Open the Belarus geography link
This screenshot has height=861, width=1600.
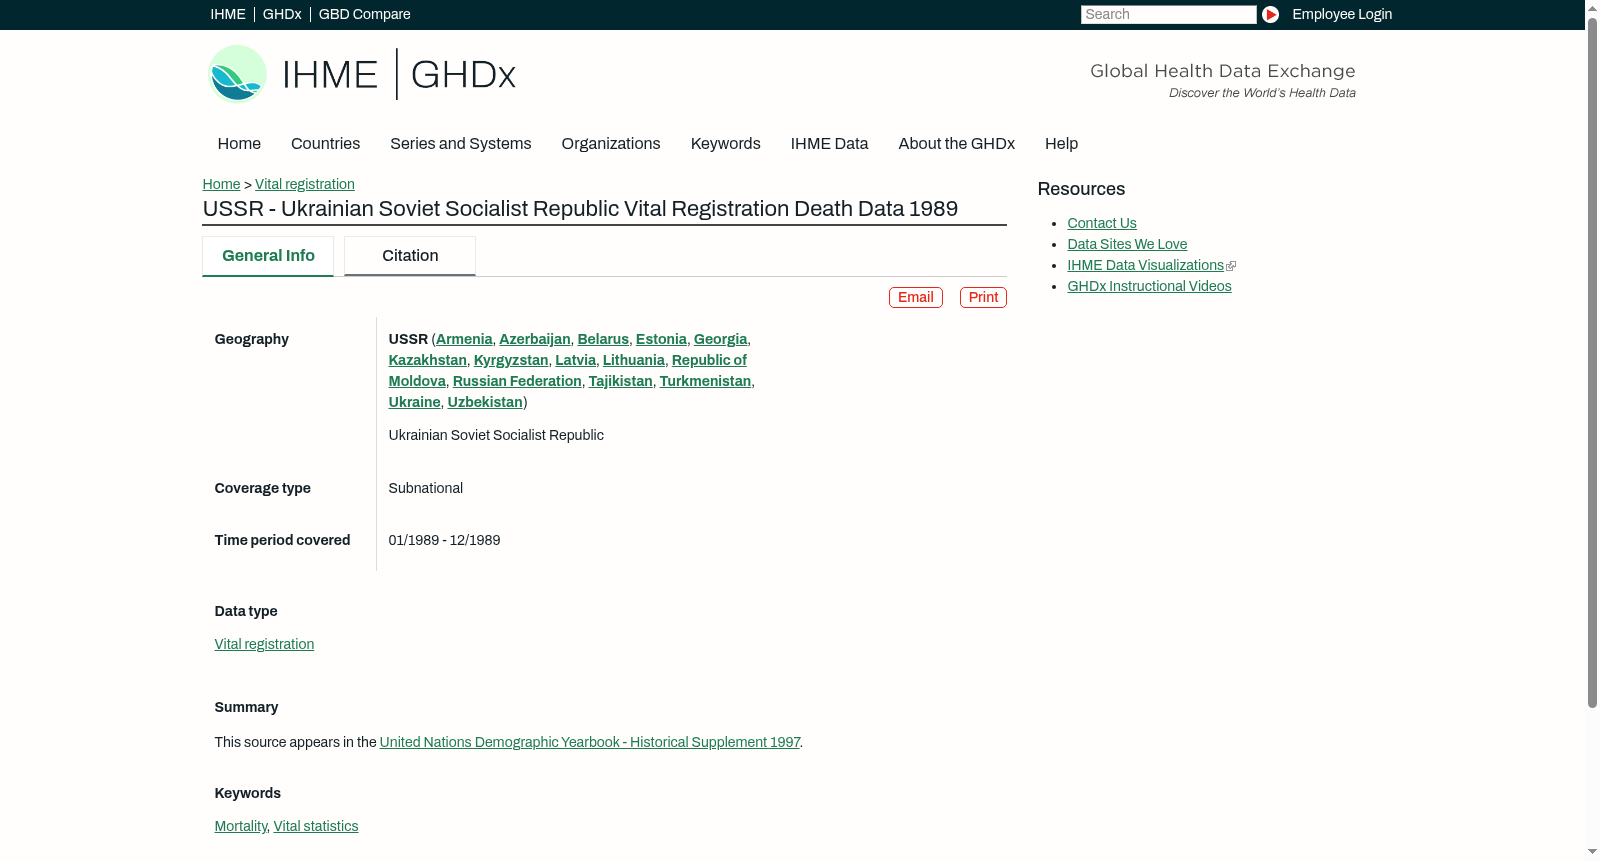click(603, 339)
